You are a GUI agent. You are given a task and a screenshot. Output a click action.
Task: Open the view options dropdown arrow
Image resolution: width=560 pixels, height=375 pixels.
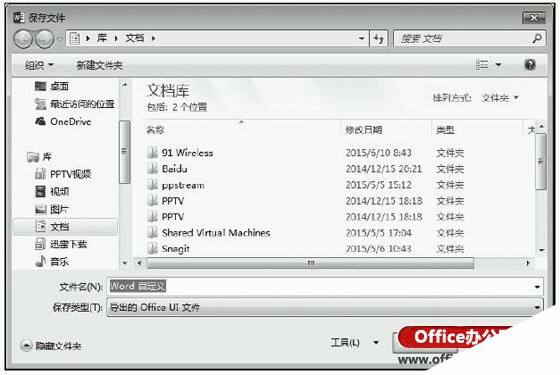click(x=498, y=65)
